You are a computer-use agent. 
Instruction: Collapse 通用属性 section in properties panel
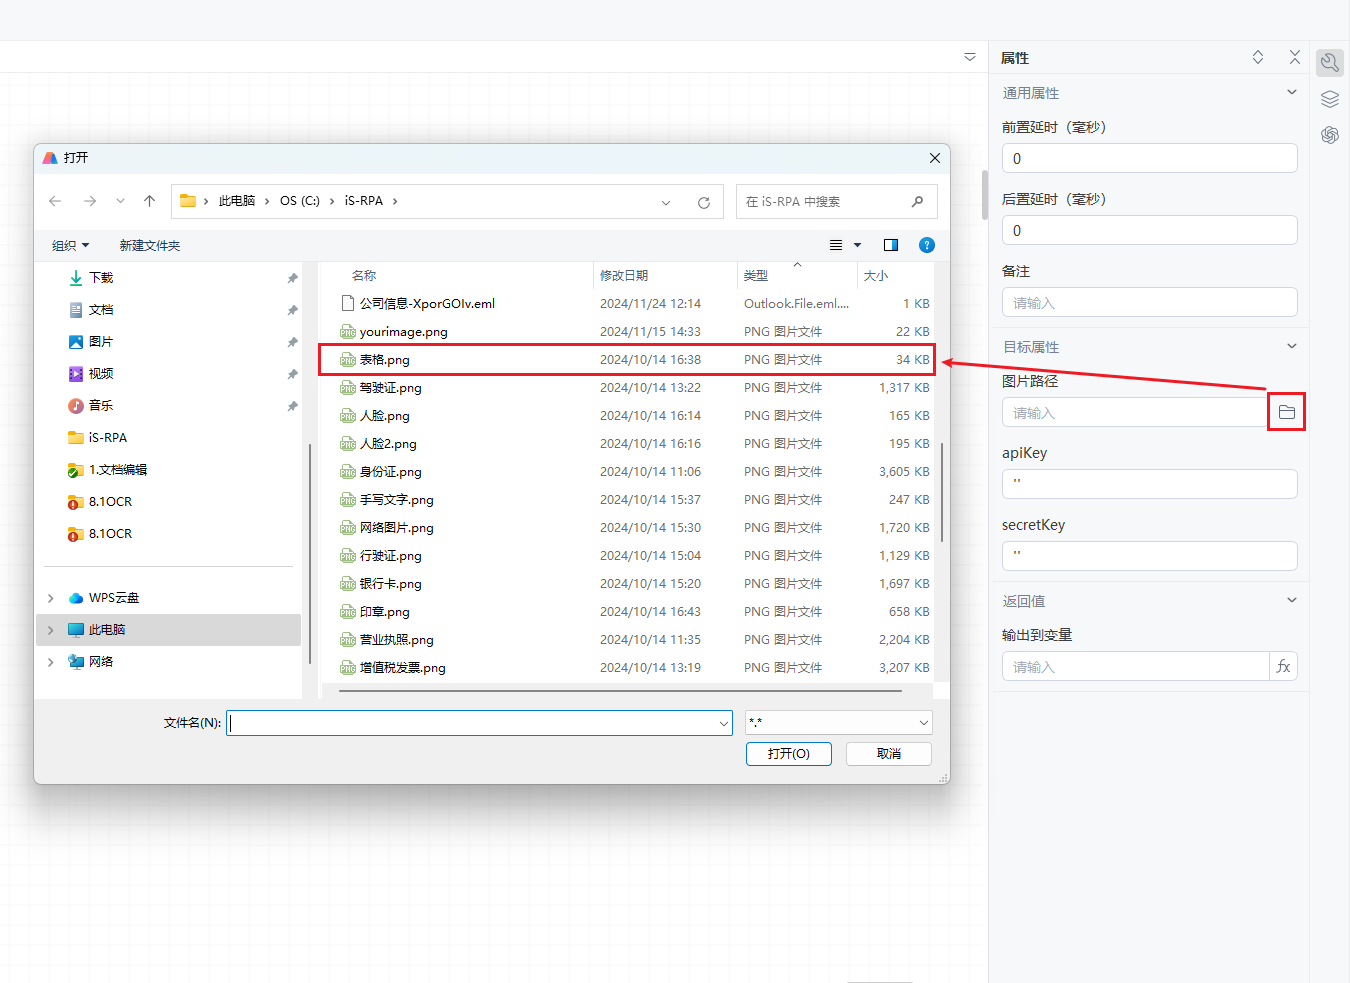click(1292, 92)
